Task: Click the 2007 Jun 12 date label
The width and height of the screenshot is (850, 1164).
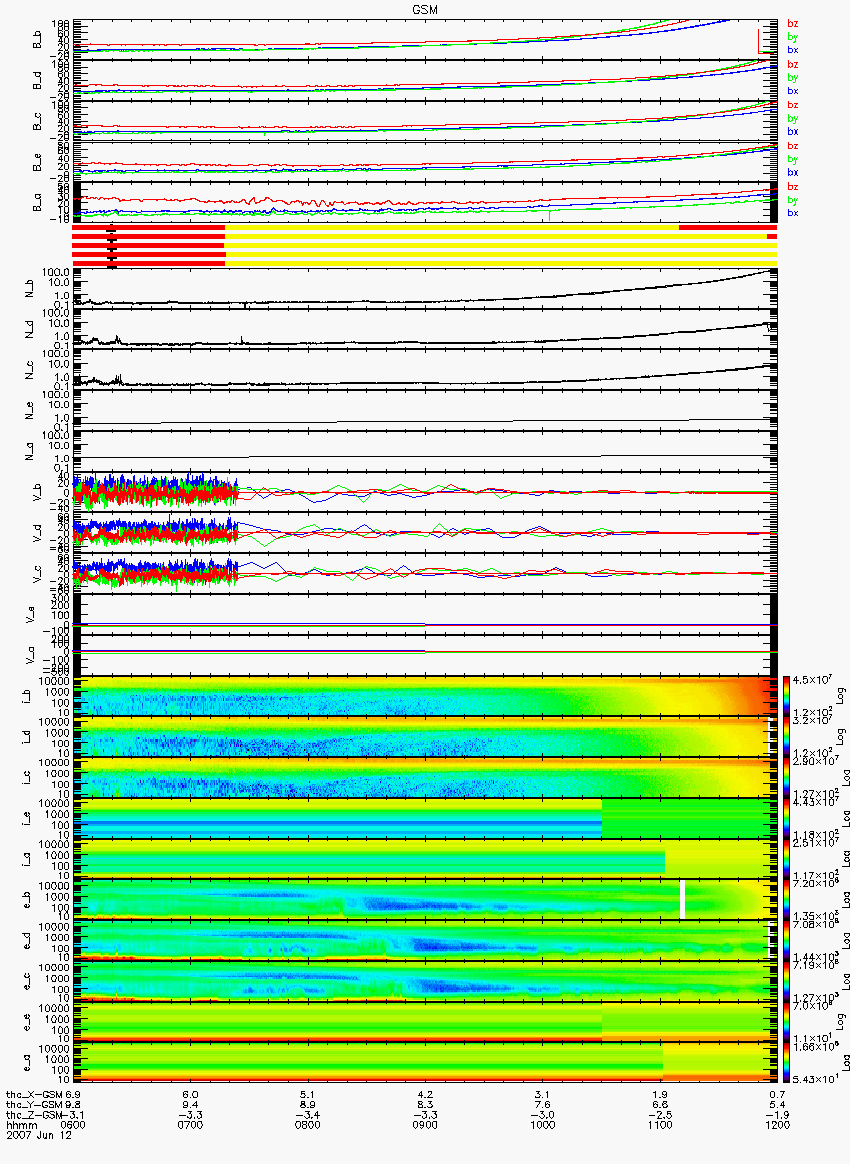Action: coord(39,1135)
